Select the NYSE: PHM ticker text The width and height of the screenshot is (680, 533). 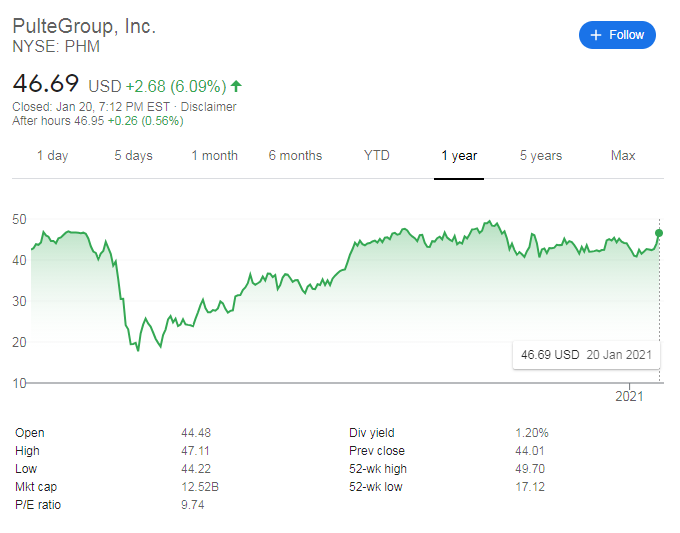point(56,46)
